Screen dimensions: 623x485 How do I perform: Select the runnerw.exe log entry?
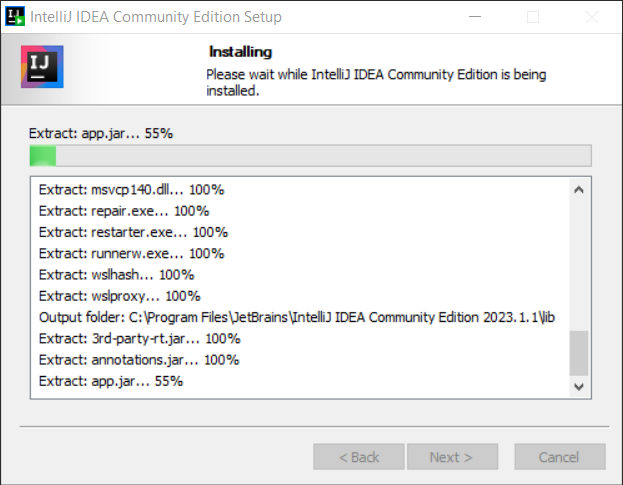[131, 253]
